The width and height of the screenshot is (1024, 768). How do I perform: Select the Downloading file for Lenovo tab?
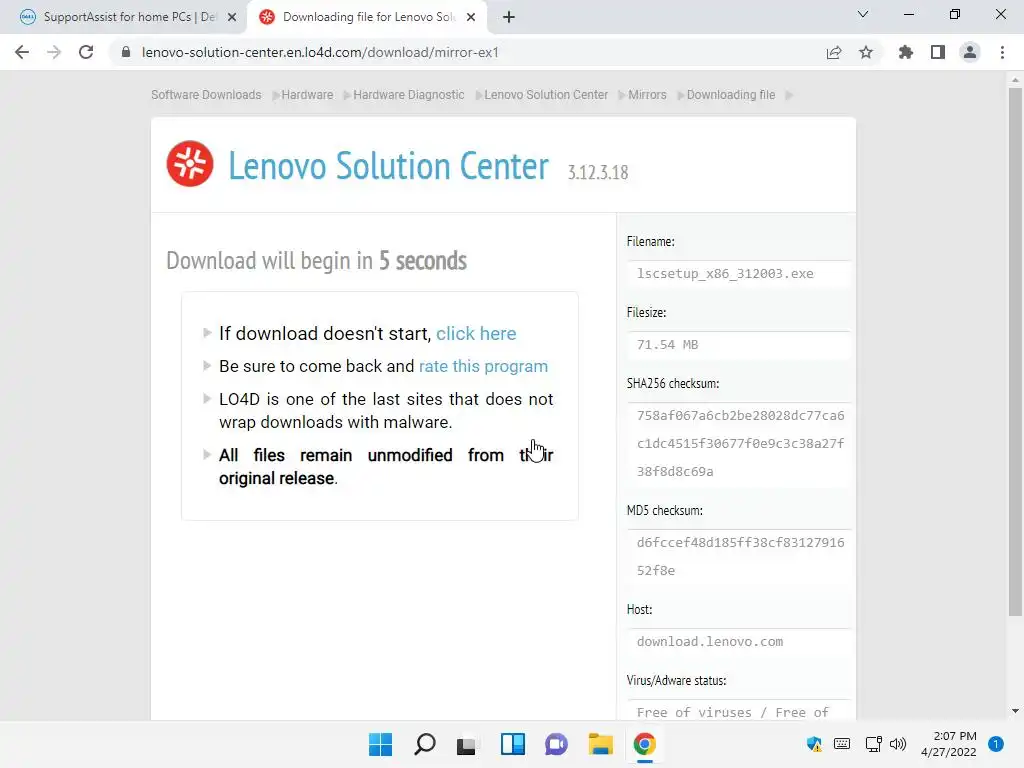[366, 17]
